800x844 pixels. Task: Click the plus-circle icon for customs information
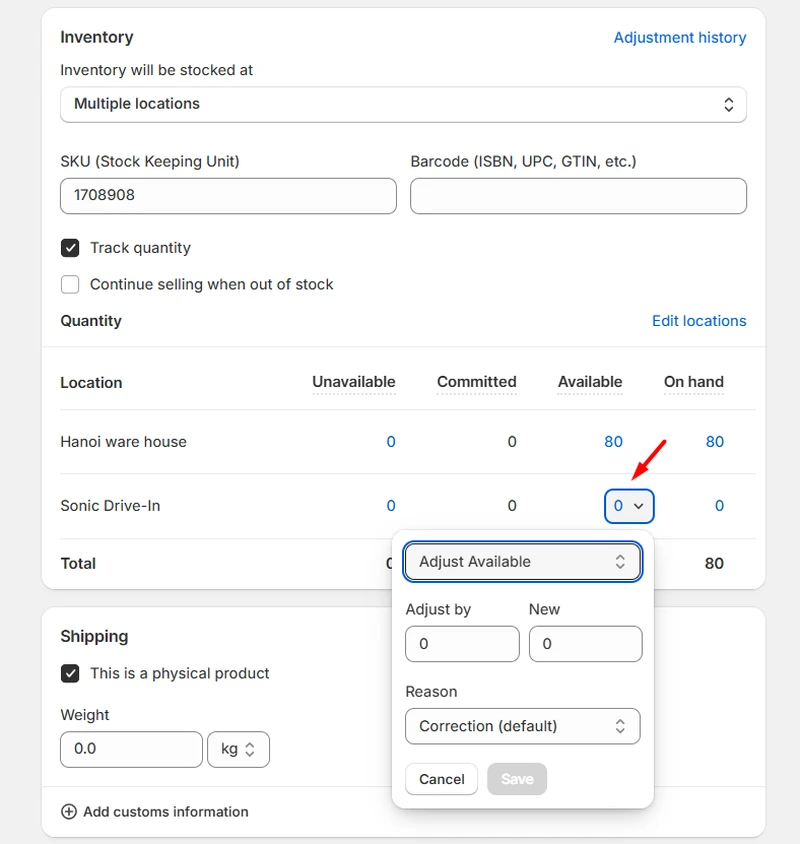click(69, 812)
